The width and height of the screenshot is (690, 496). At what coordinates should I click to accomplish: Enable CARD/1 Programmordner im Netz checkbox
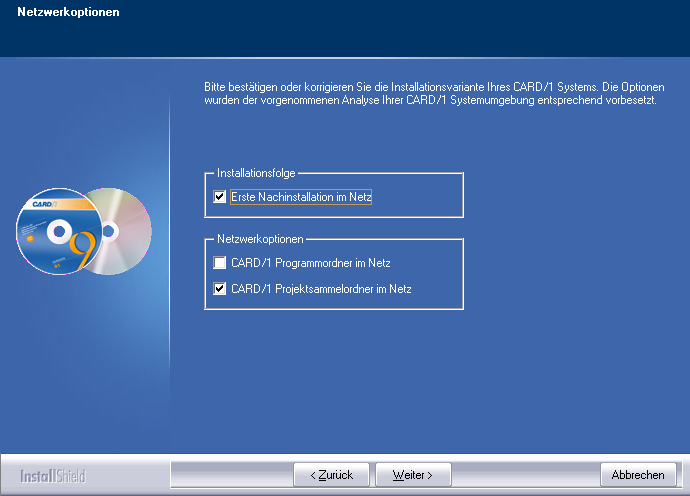tap(220, 263)
